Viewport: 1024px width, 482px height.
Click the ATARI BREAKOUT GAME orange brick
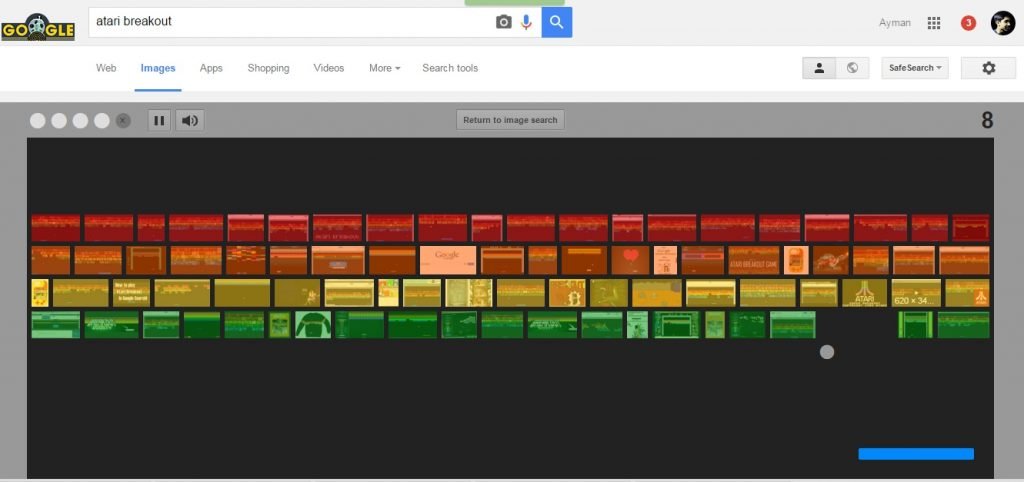point(754,260)
